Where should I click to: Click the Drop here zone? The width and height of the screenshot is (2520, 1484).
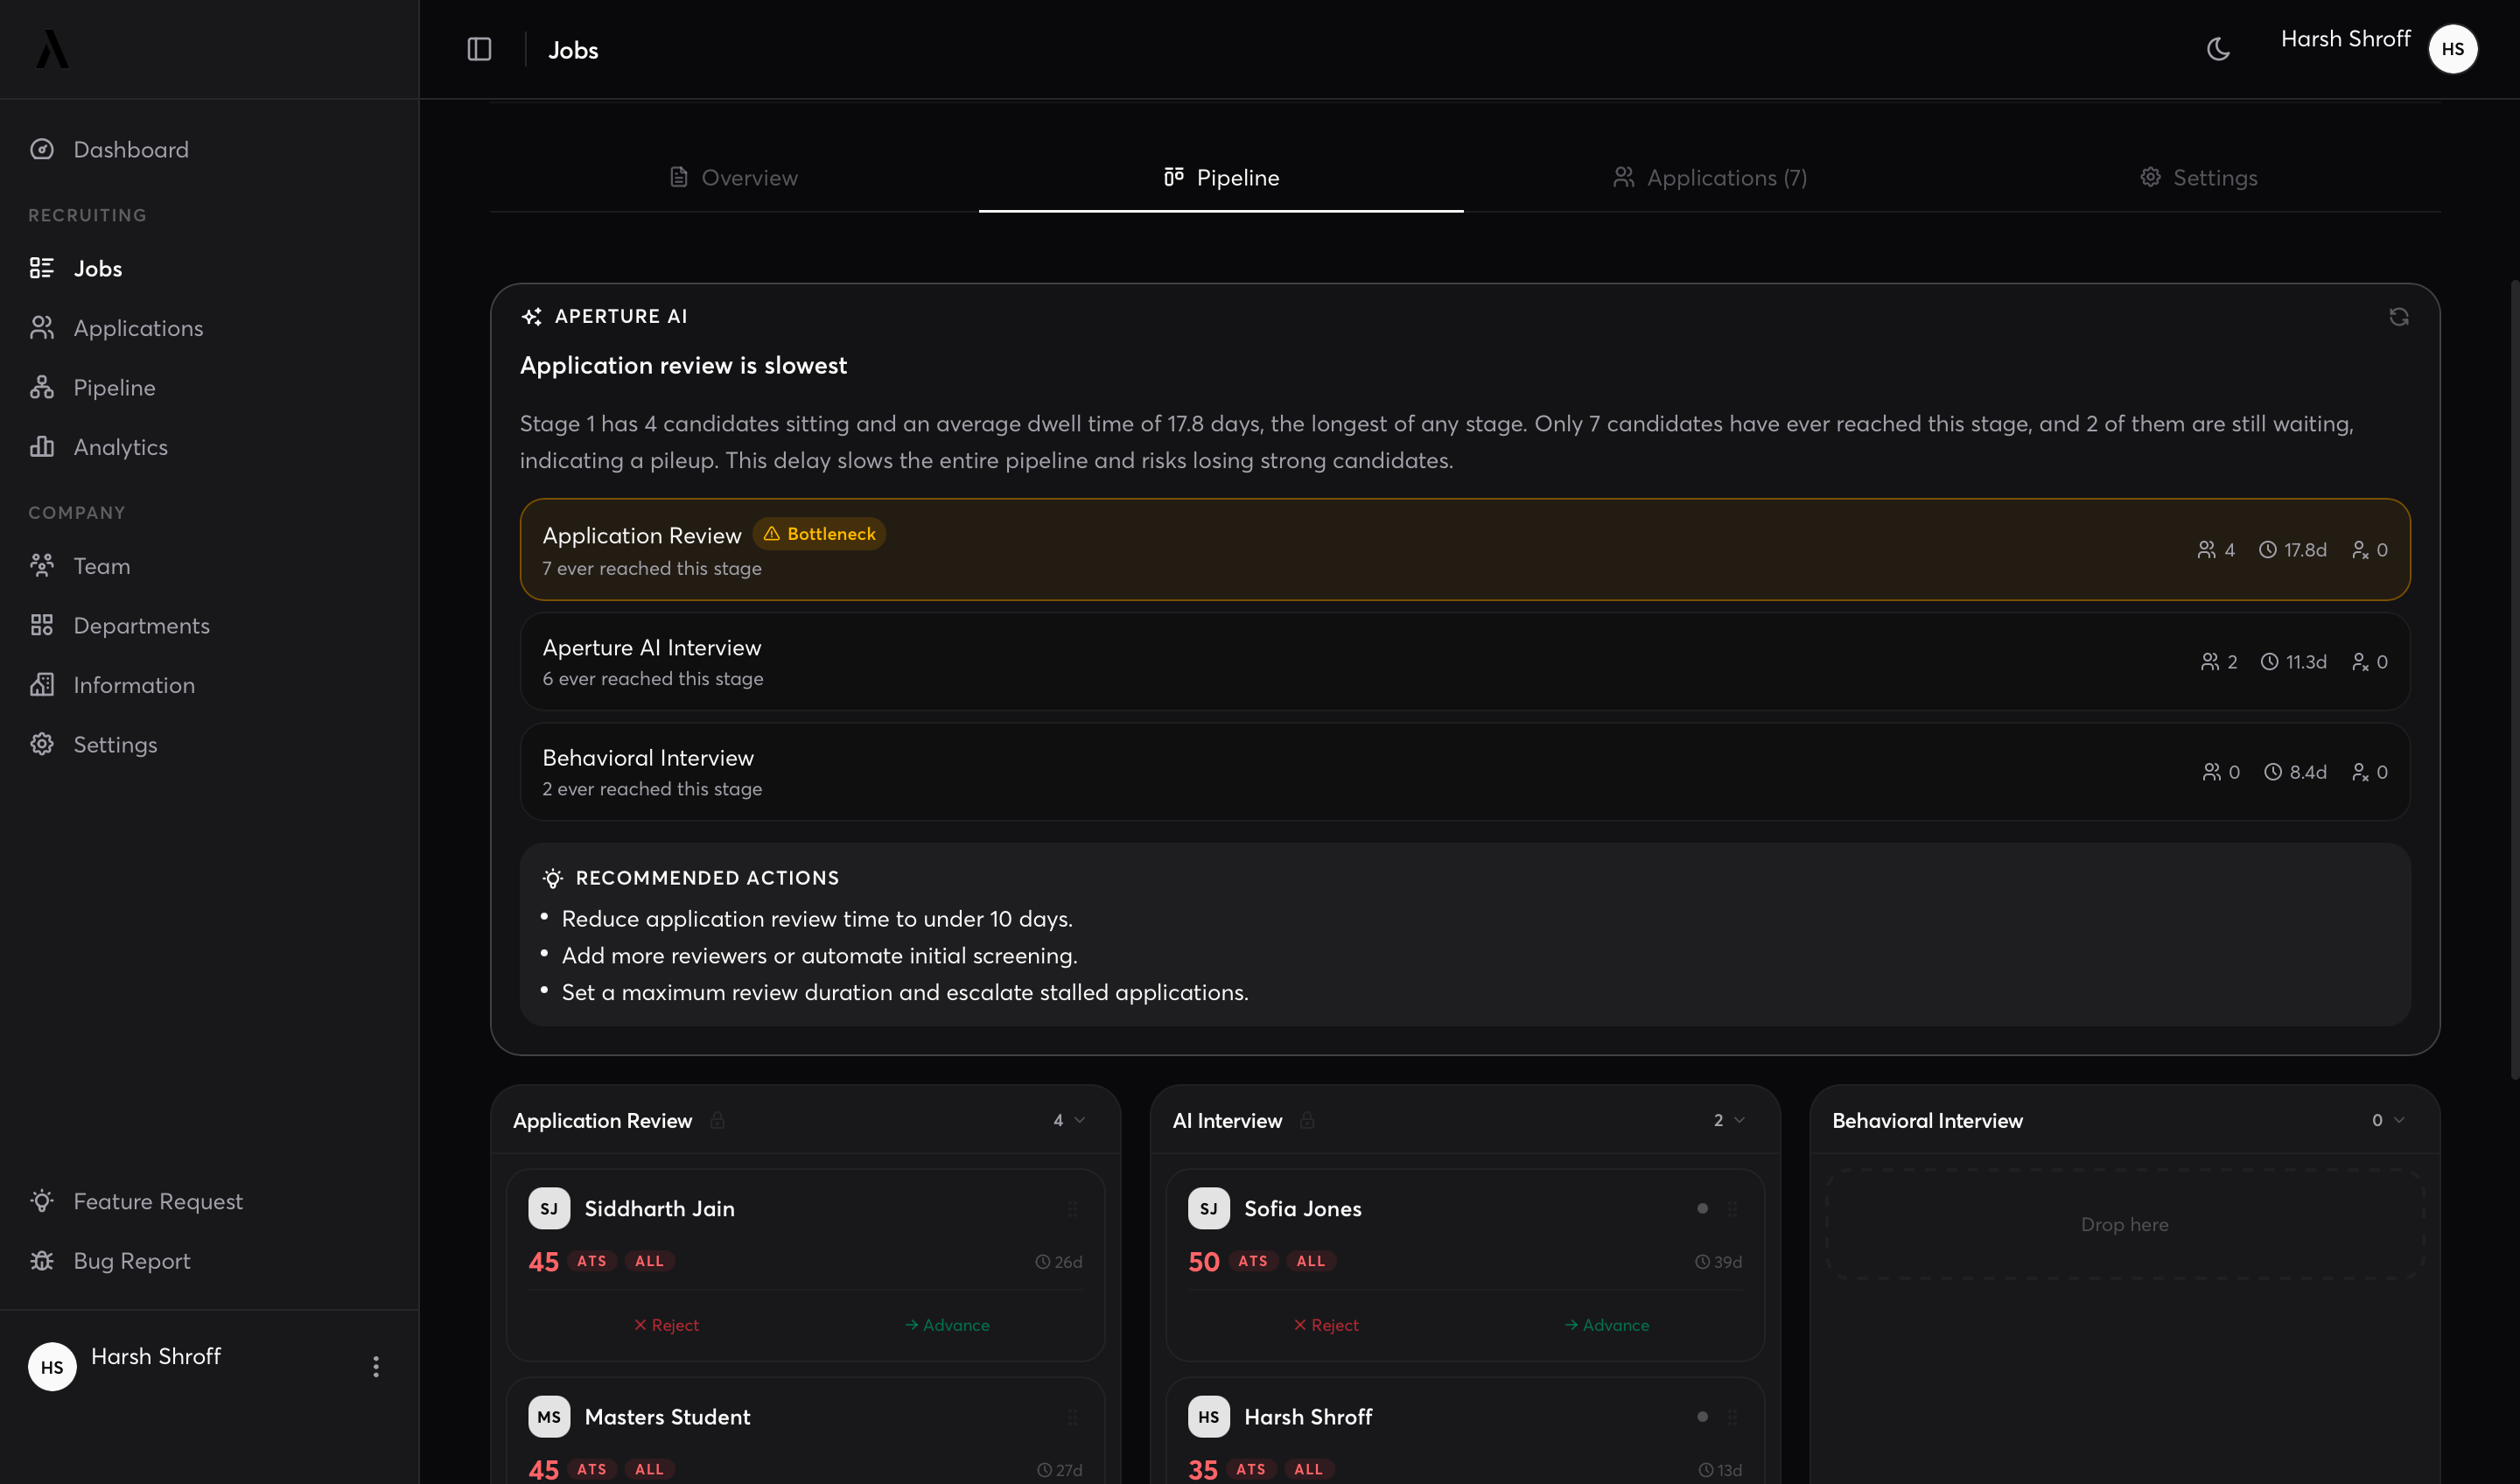point(2124,1224)
